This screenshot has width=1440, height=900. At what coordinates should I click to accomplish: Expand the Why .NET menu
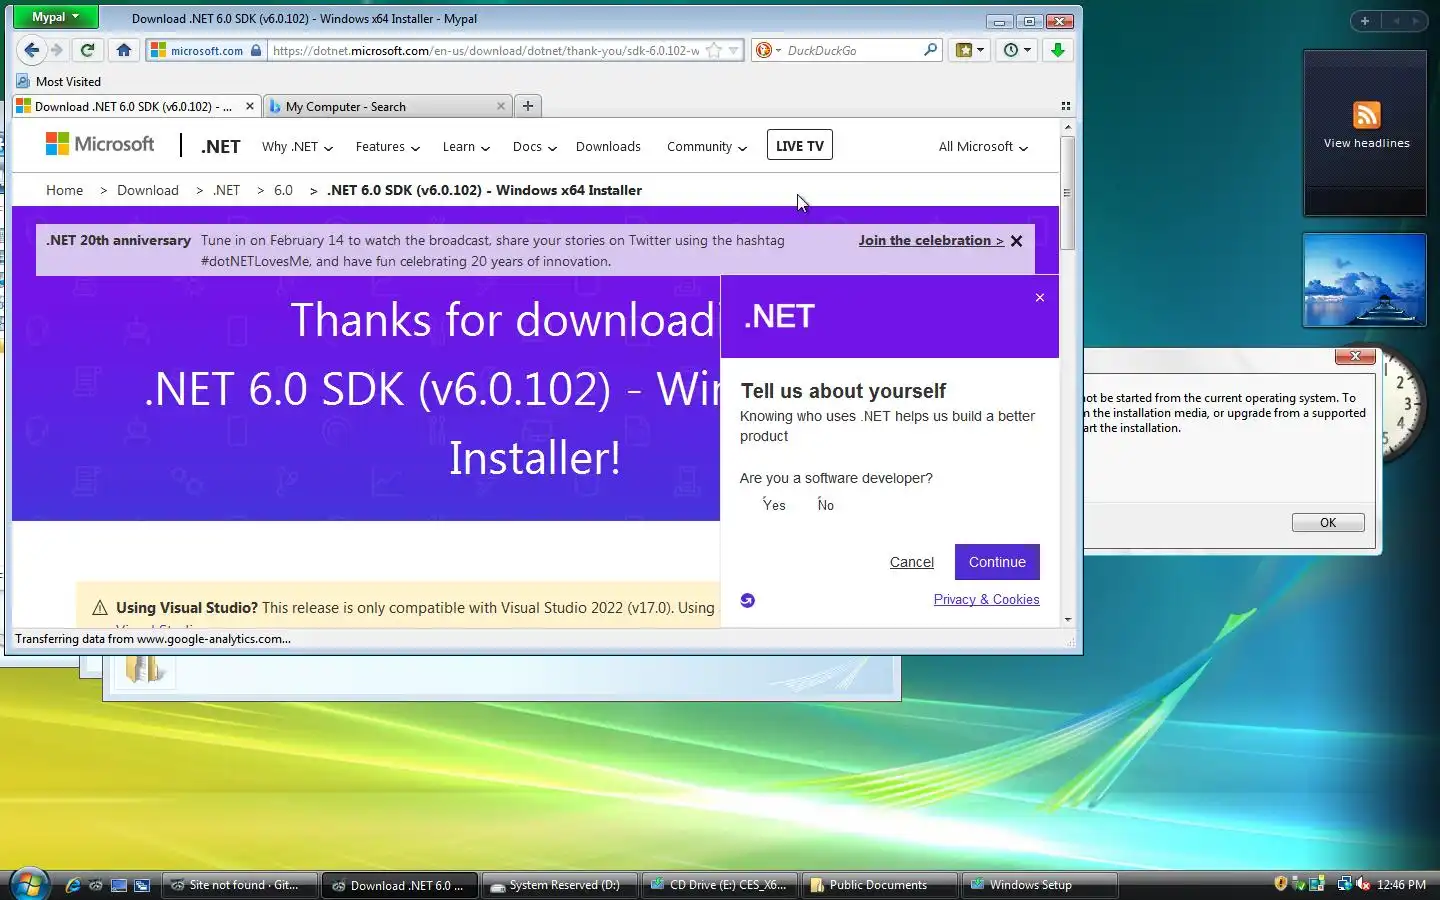pyautogui.click(x=297, y=147)
